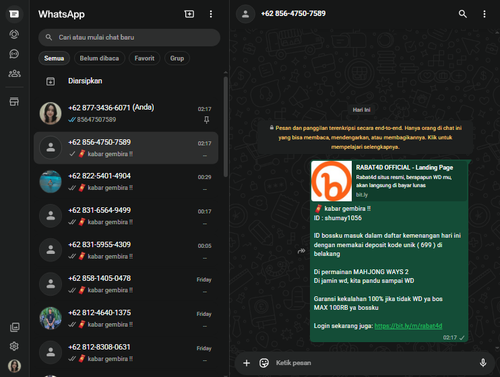This screenshot has width=500, height=377.
Task: Open the profile photo of +62 877-3436-6071
Action: (x=50, y=113)
